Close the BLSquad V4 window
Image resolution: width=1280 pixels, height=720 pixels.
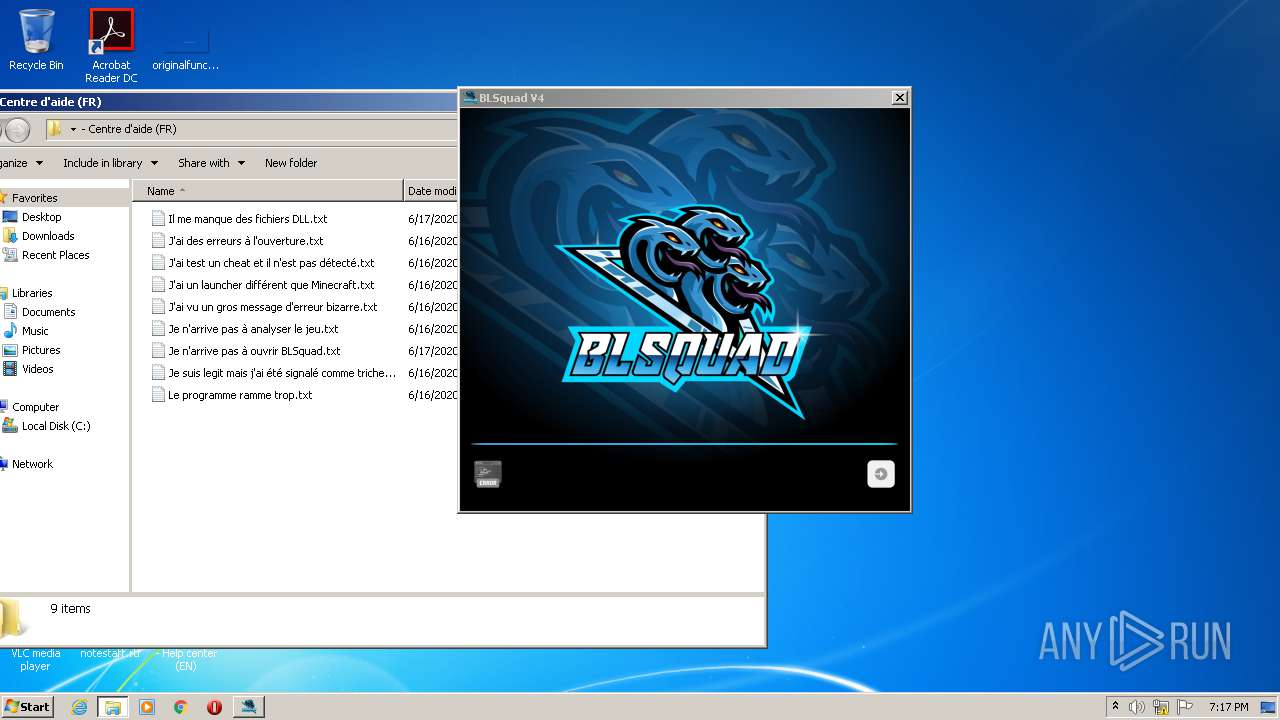(899, 97)
